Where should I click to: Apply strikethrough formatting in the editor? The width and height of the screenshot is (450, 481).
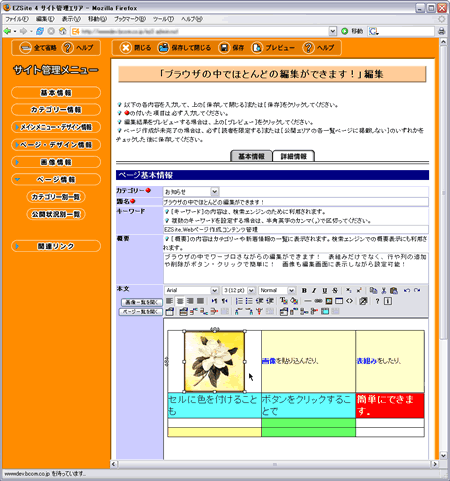pos(335,290)
